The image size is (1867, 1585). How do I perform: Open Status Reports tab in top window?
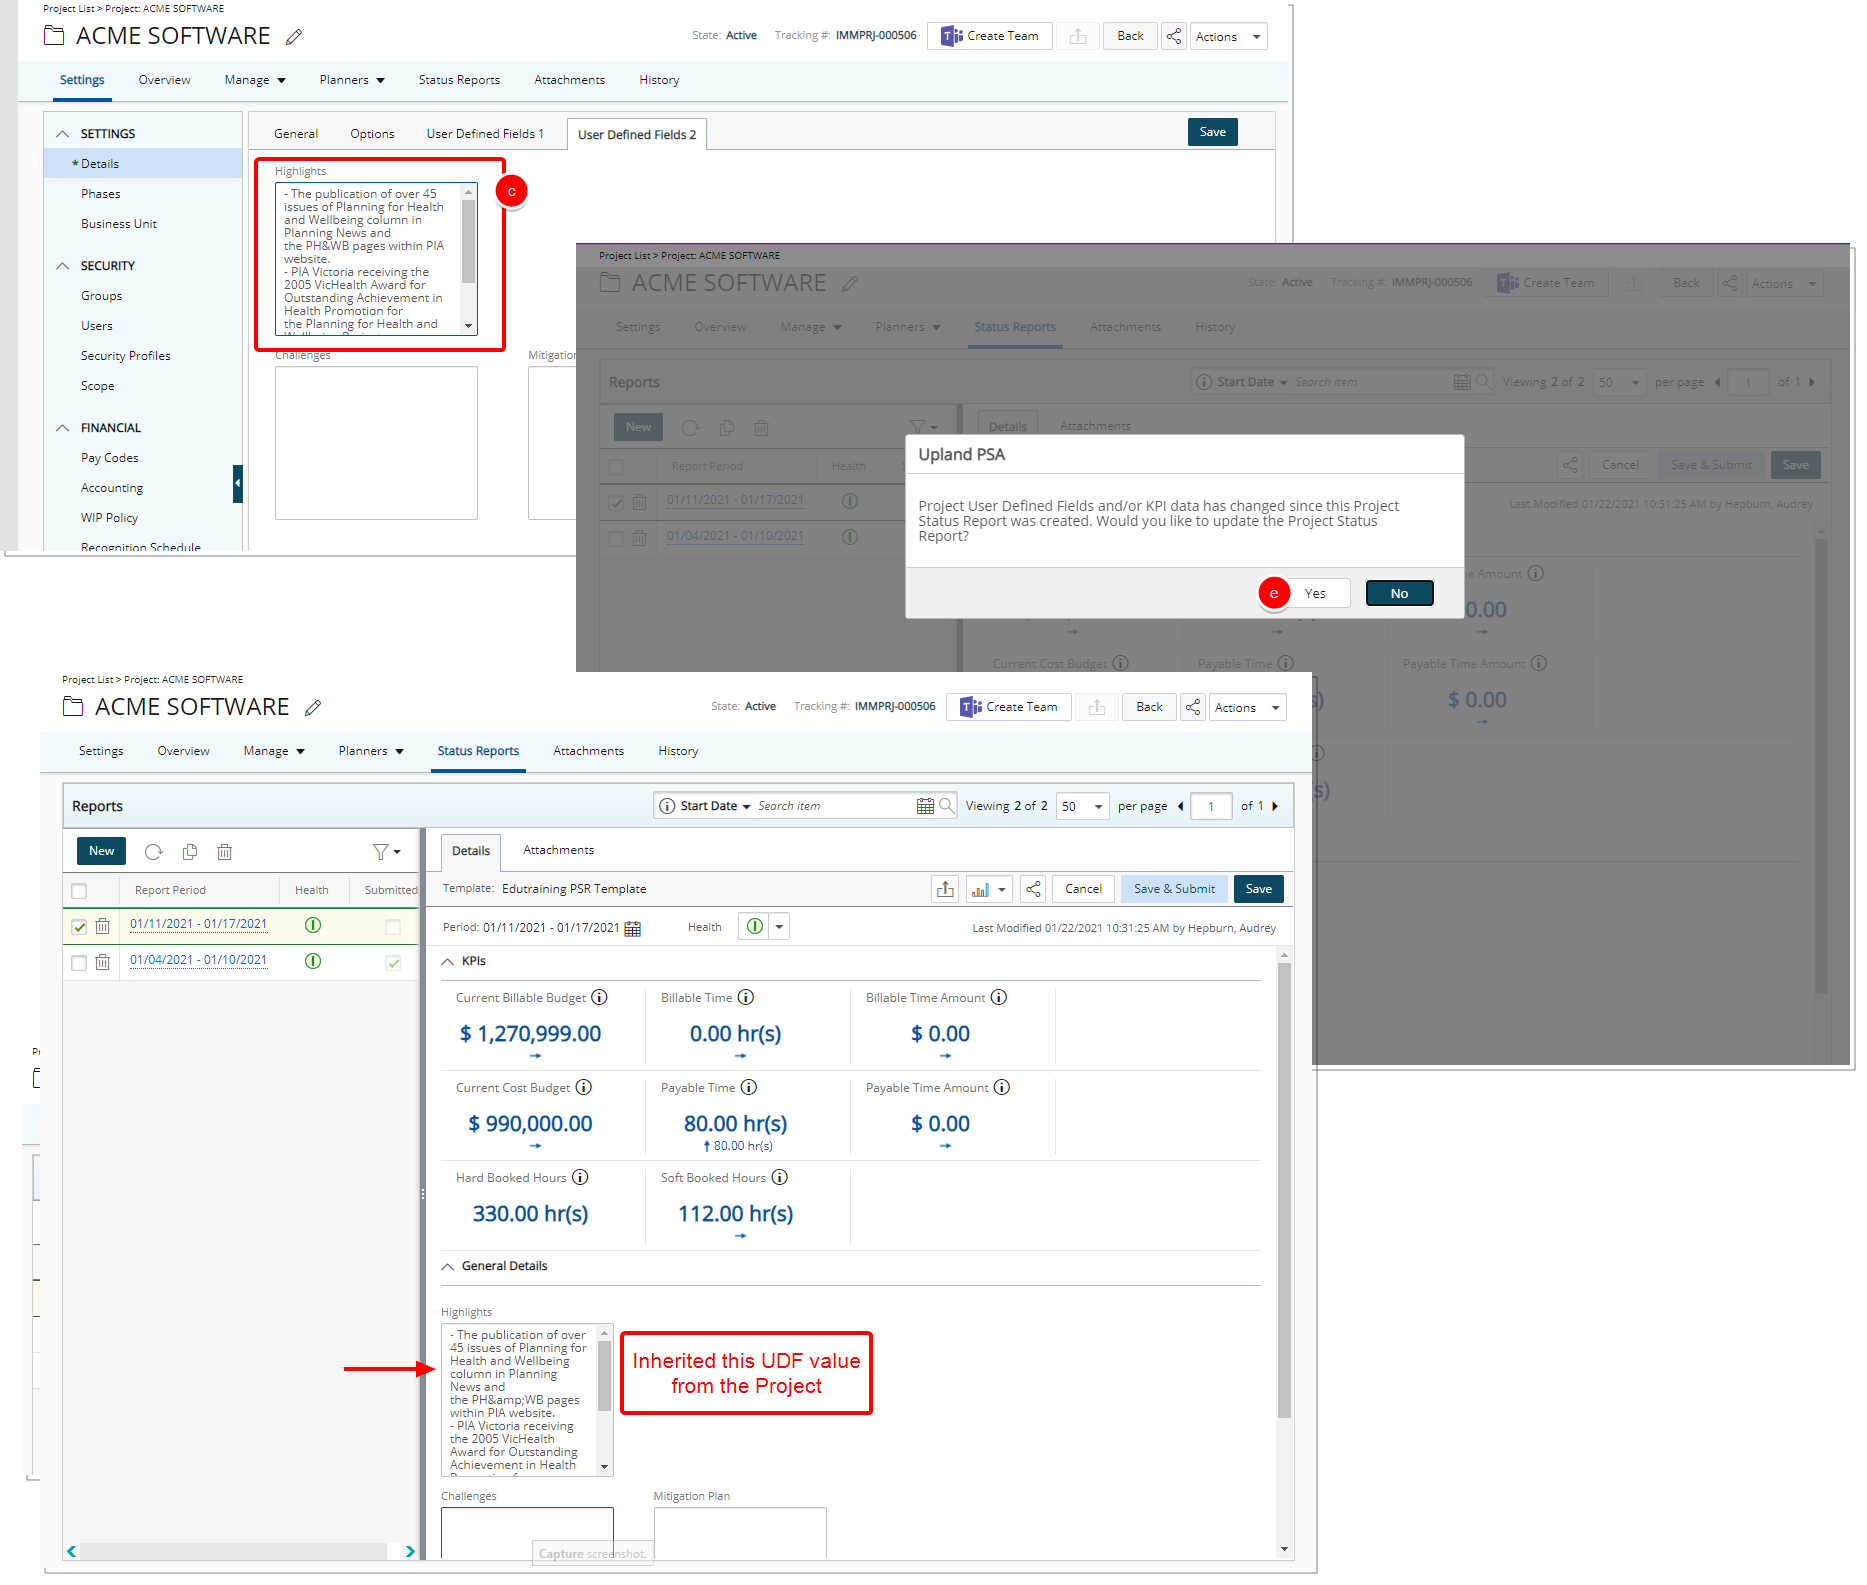pyautogui.click(x=459, y=80)
